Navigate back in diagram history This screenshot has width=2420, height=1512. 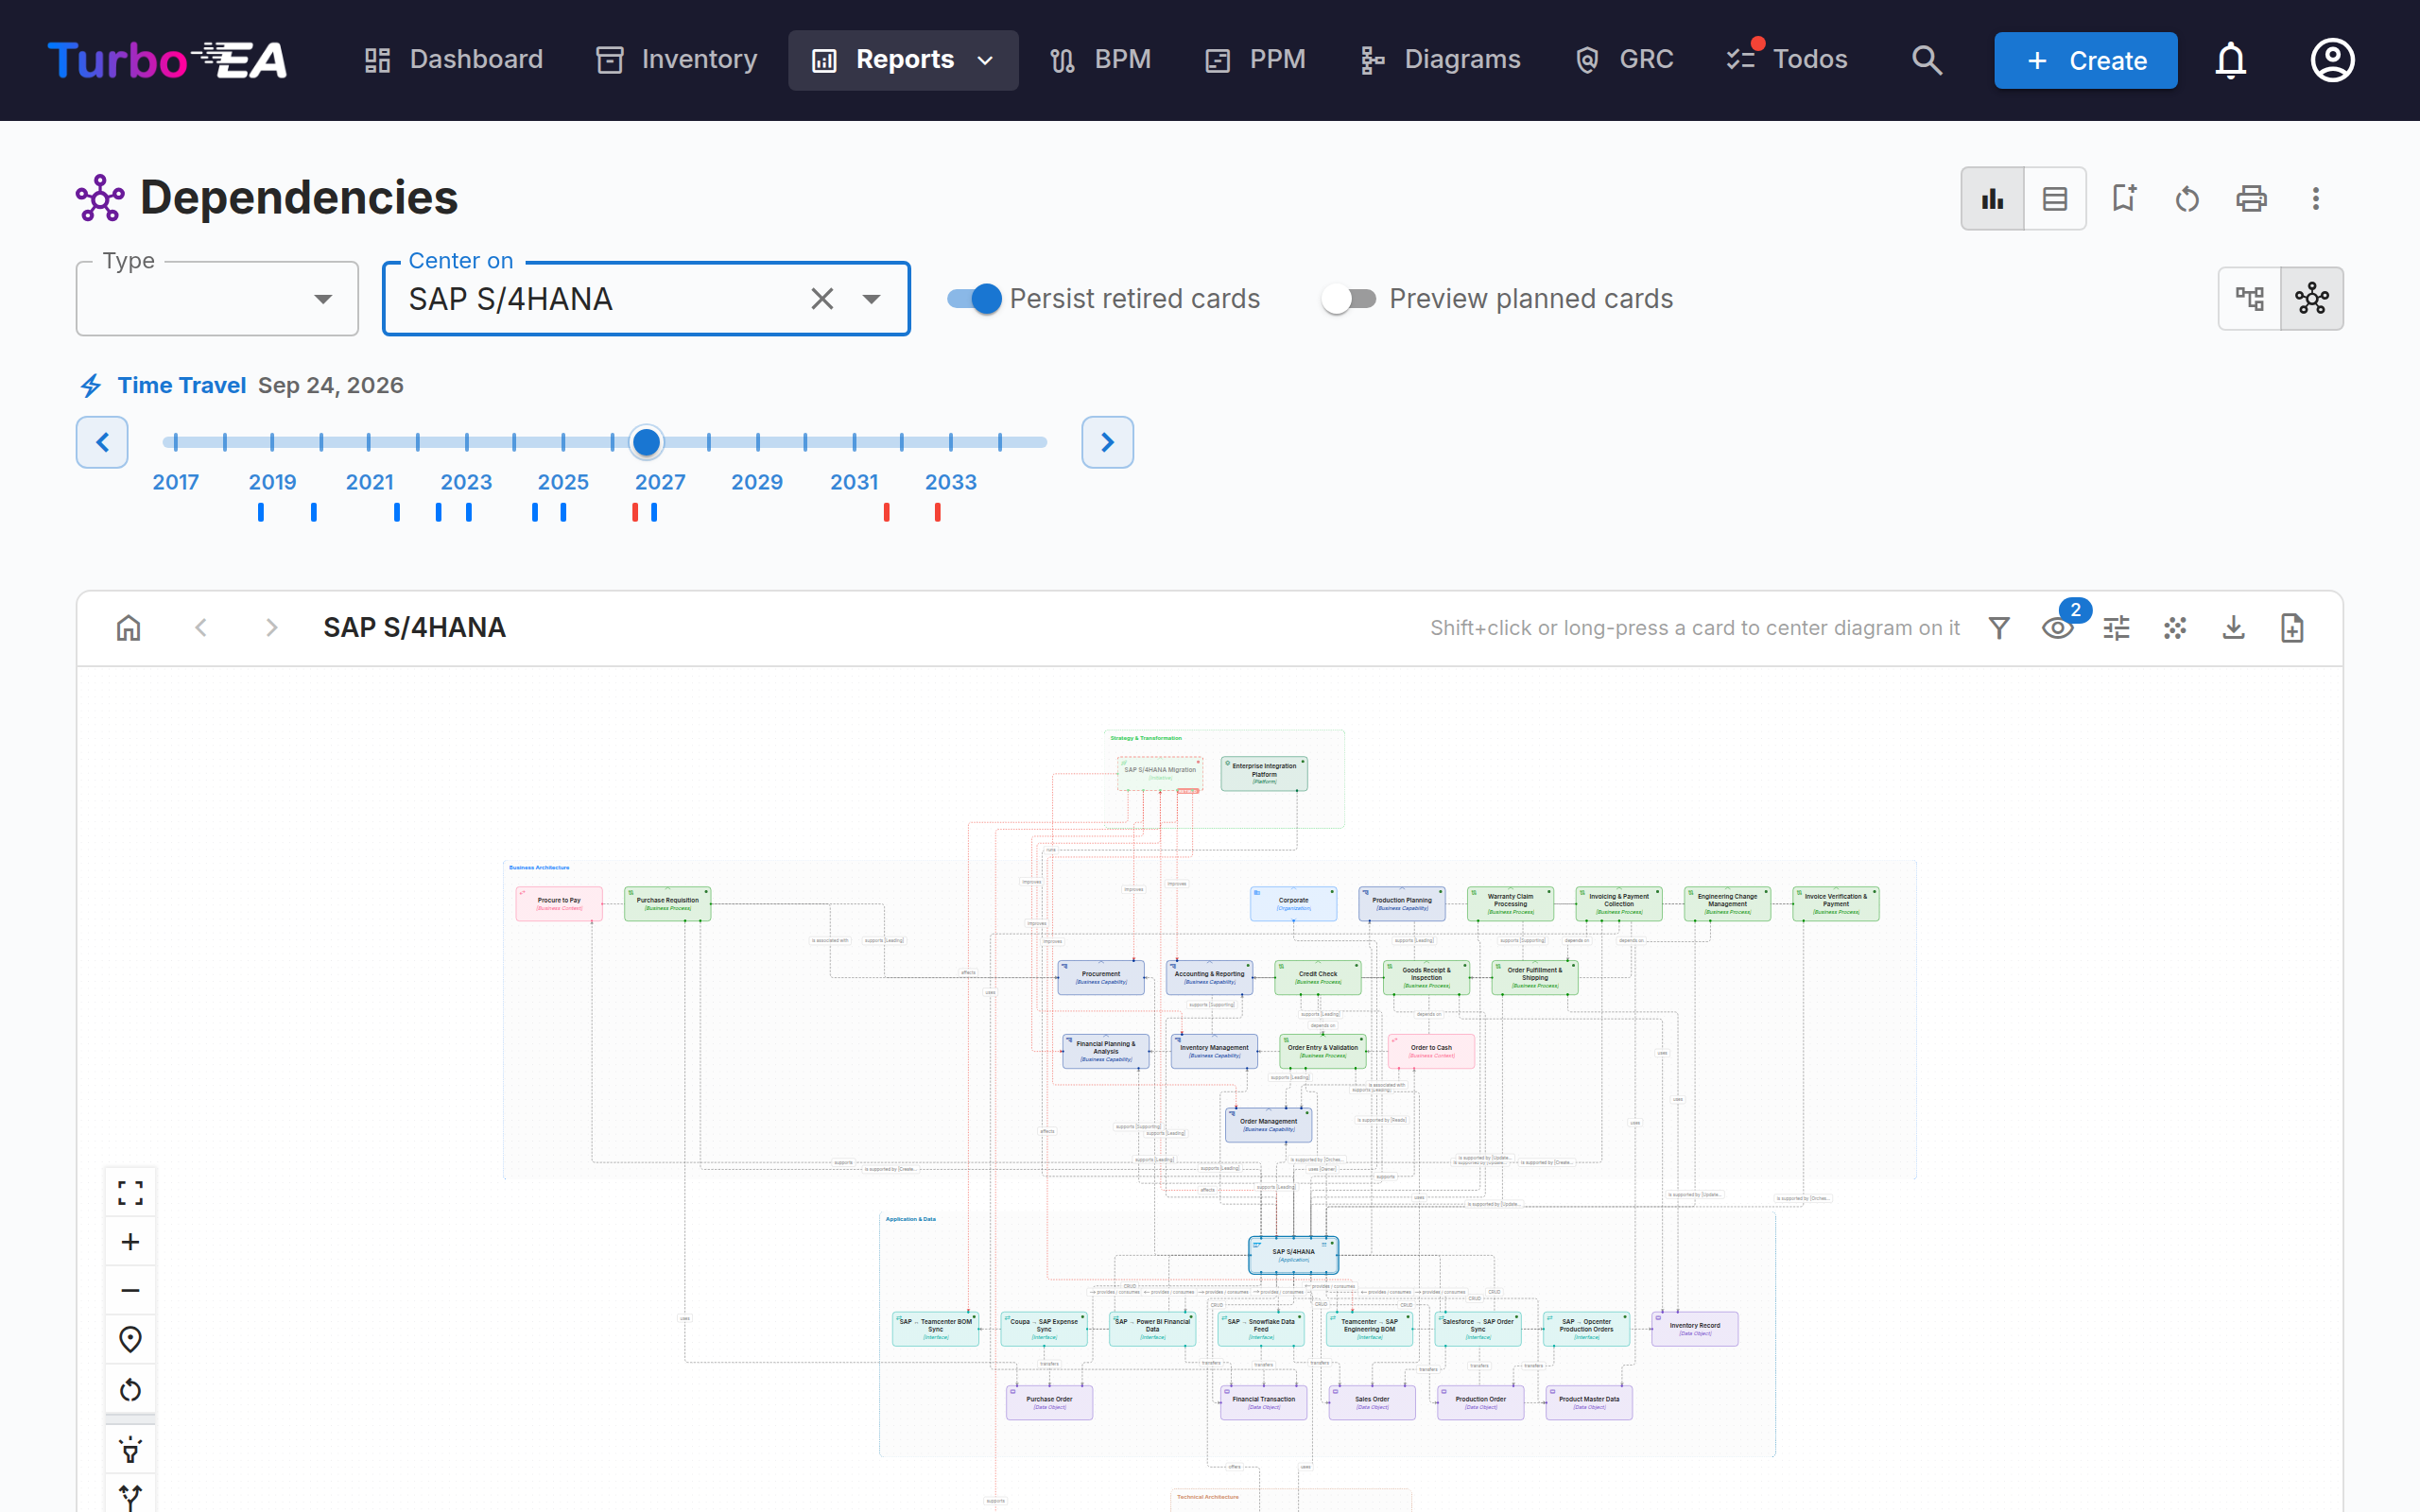point(201,628)
